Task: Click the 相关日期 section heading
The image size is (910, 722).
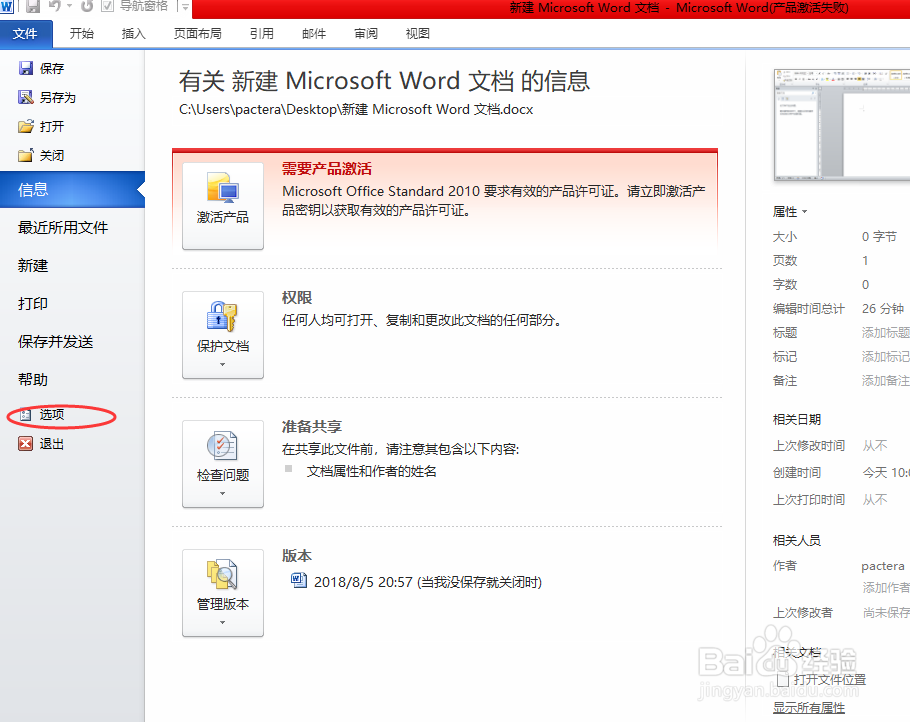Action: click(797, 420)
